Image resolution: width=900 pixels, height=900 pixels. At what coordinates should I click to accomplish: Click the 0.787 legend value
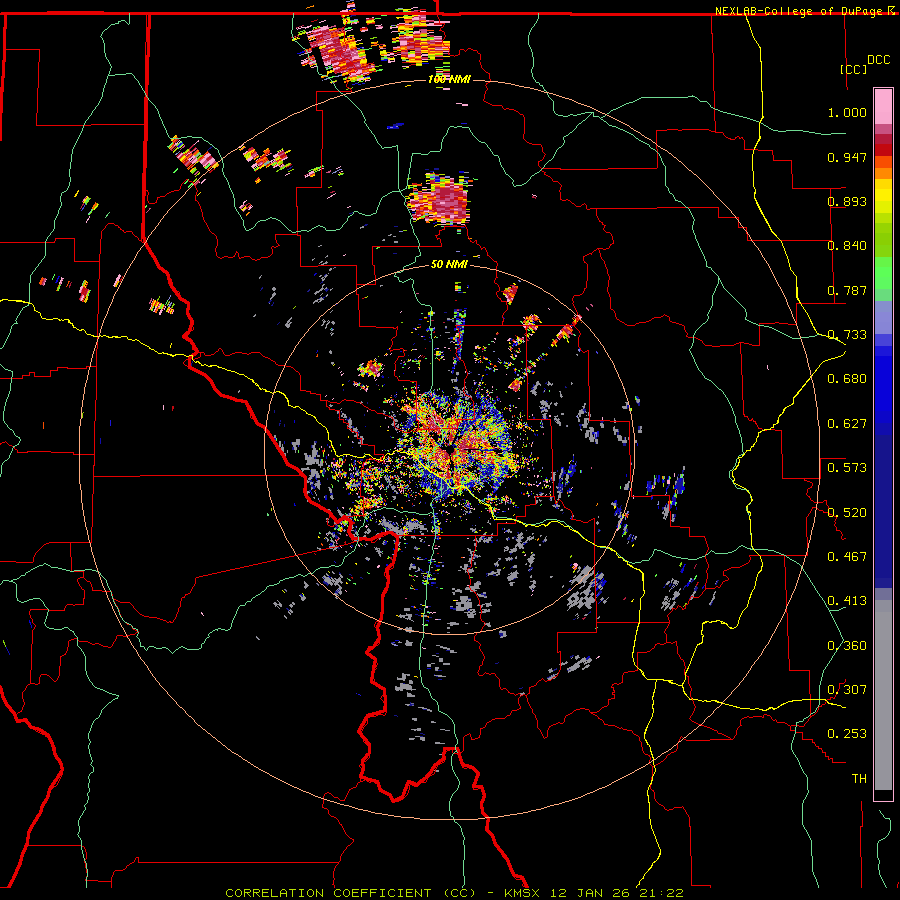pyautogui.click(x=847, y=290)
